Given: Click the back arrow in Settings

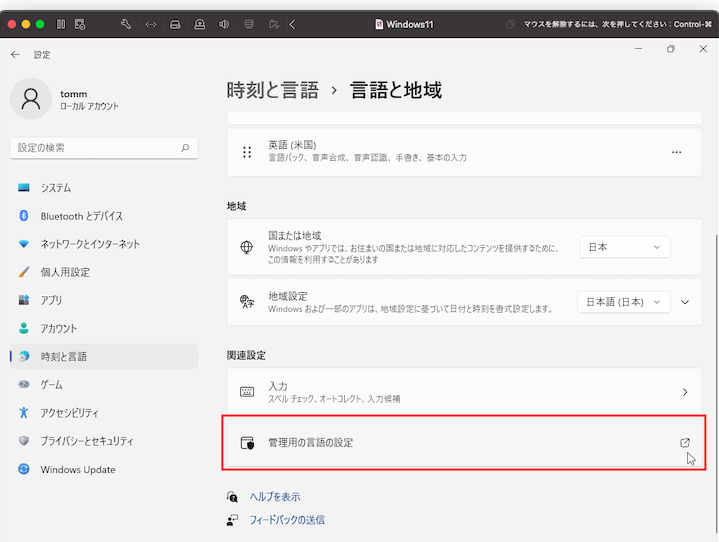Looking at the screenshot, I should pos(15,55).
